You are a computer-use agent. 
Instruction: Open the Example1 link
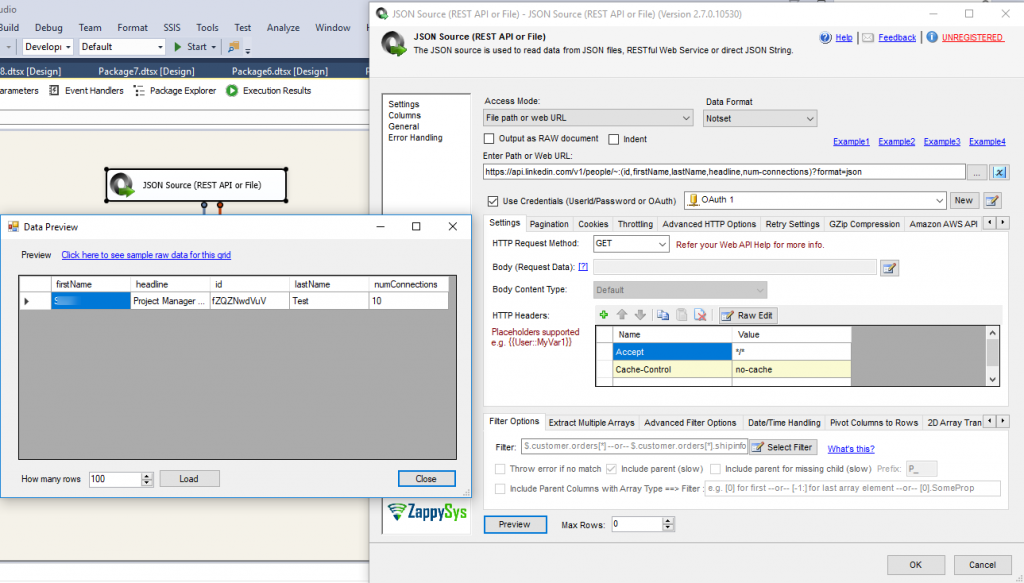[851, 141]
